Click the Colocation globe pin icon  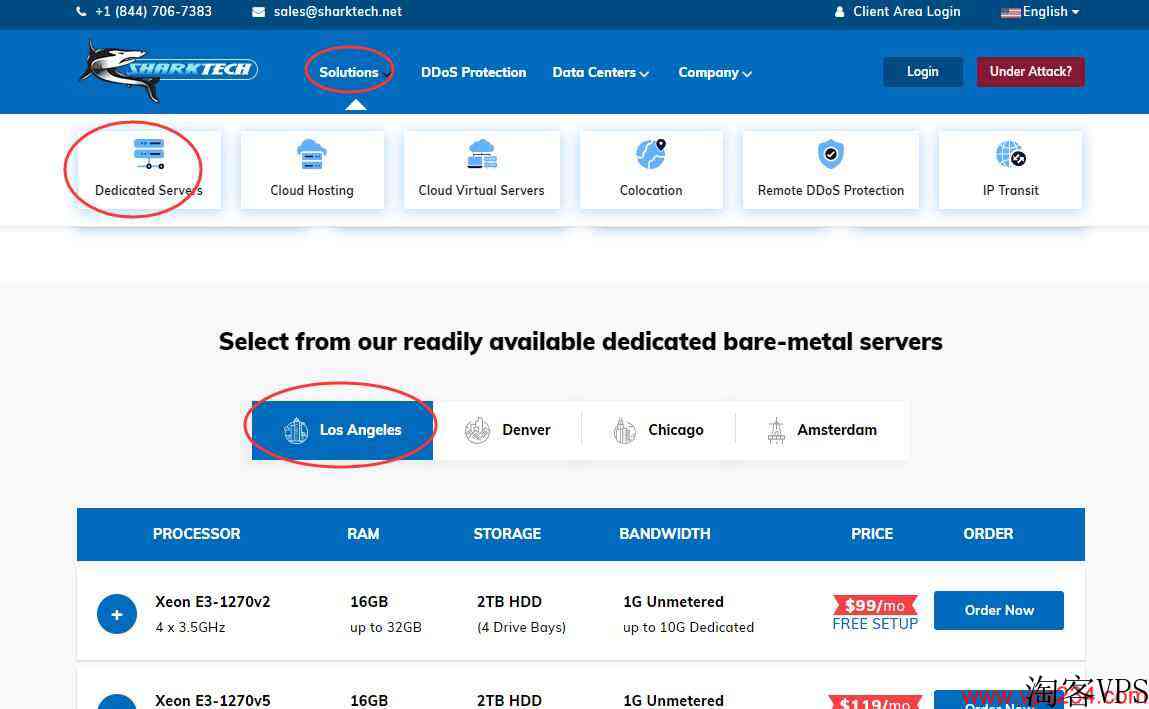coord(651,154)
